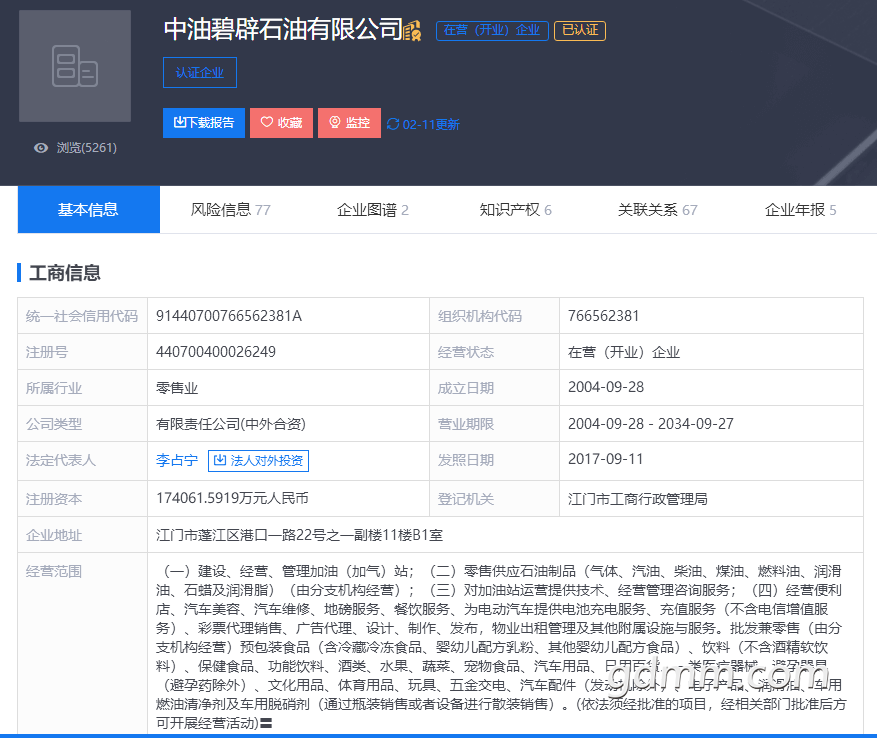877x738 pixels.
Task: Click credit code 91440700766562381A
Action: click(x=229, y=316)
